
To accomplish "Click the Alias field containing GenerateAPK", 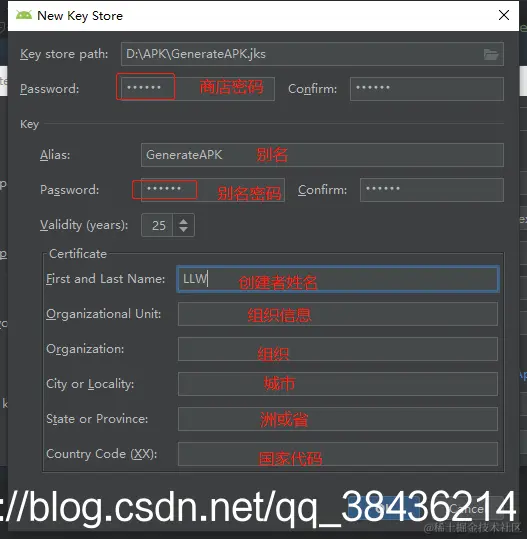I will coord(322,155).
